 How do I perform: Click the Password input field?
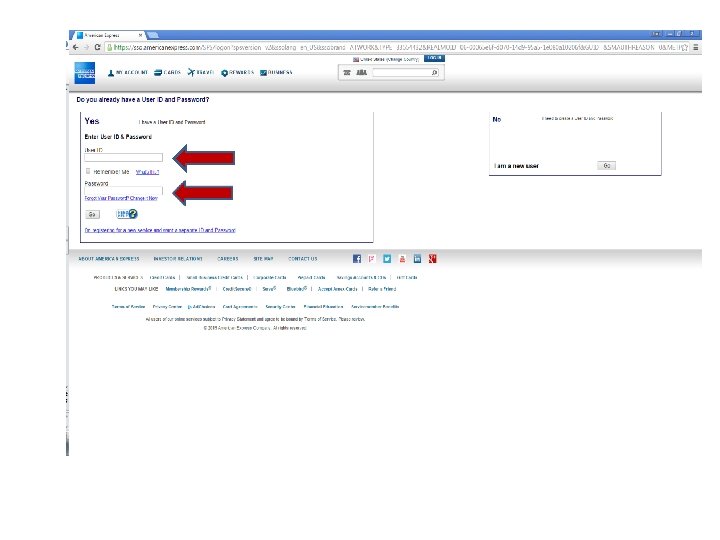point(124,191)
